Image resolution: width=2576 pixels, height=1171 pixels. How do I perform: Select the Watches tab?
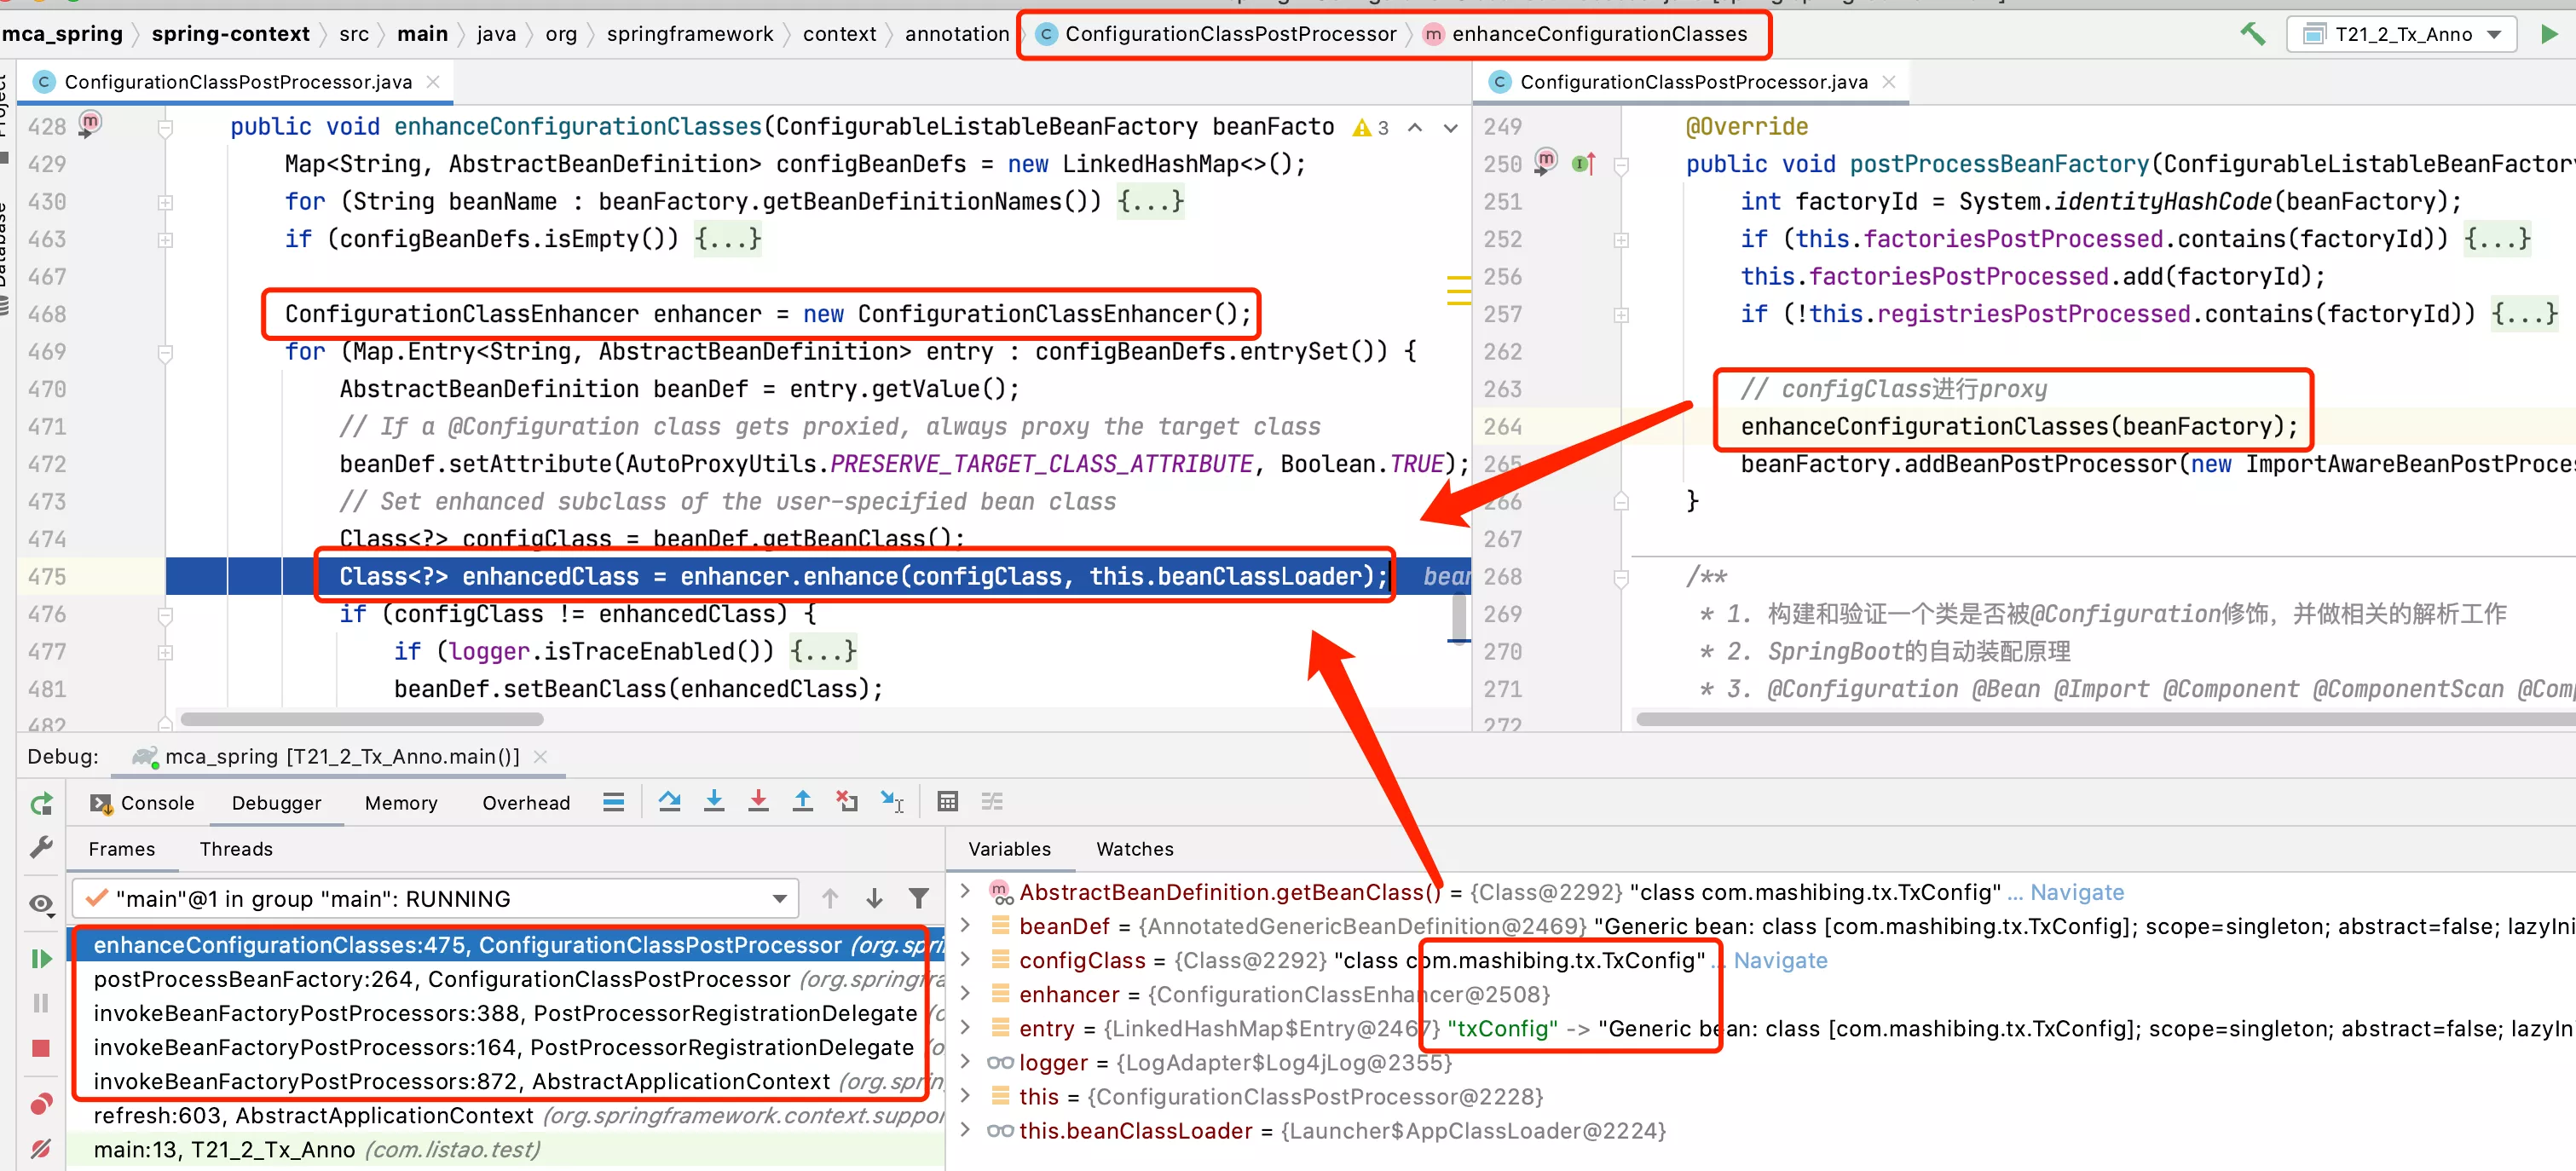coord(1135,849)
